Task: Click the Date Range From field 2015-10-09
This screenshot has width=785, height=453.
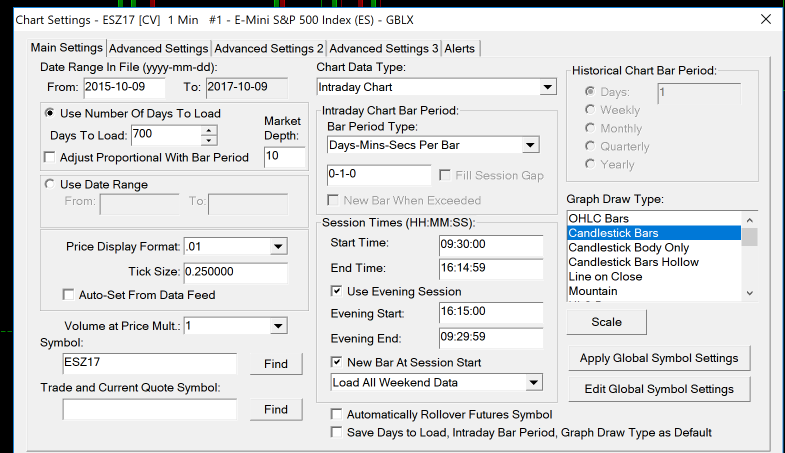Action: coord(124,87)
